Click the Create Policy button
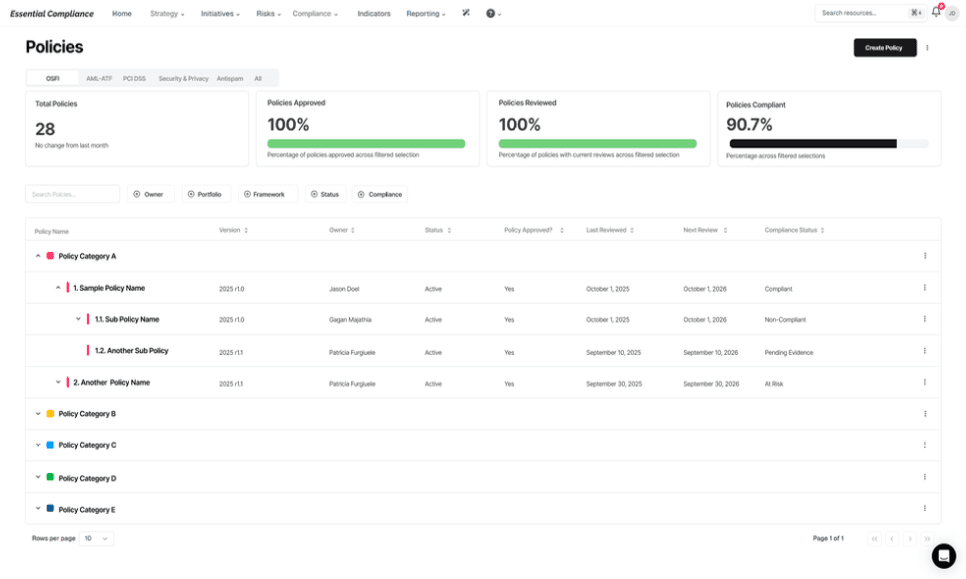Viewport: 966px width, 579px height. [884, 47]
